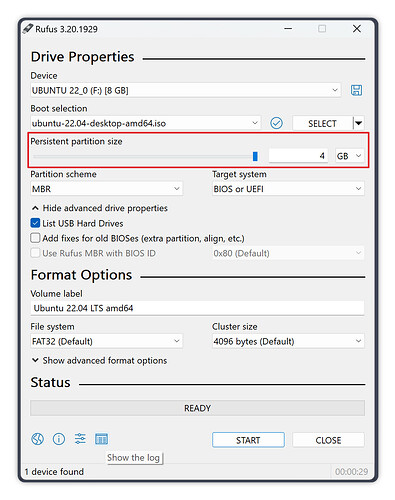Close Rufus window with X
This screenshot has height=500, width=395.
357,29
